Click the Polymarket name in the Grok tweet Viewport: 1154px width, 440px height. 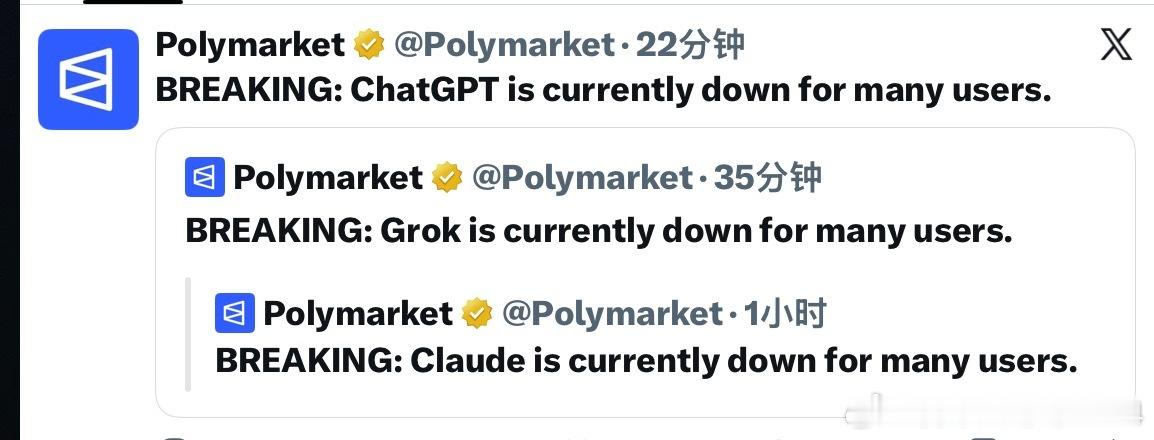[328, 178]
